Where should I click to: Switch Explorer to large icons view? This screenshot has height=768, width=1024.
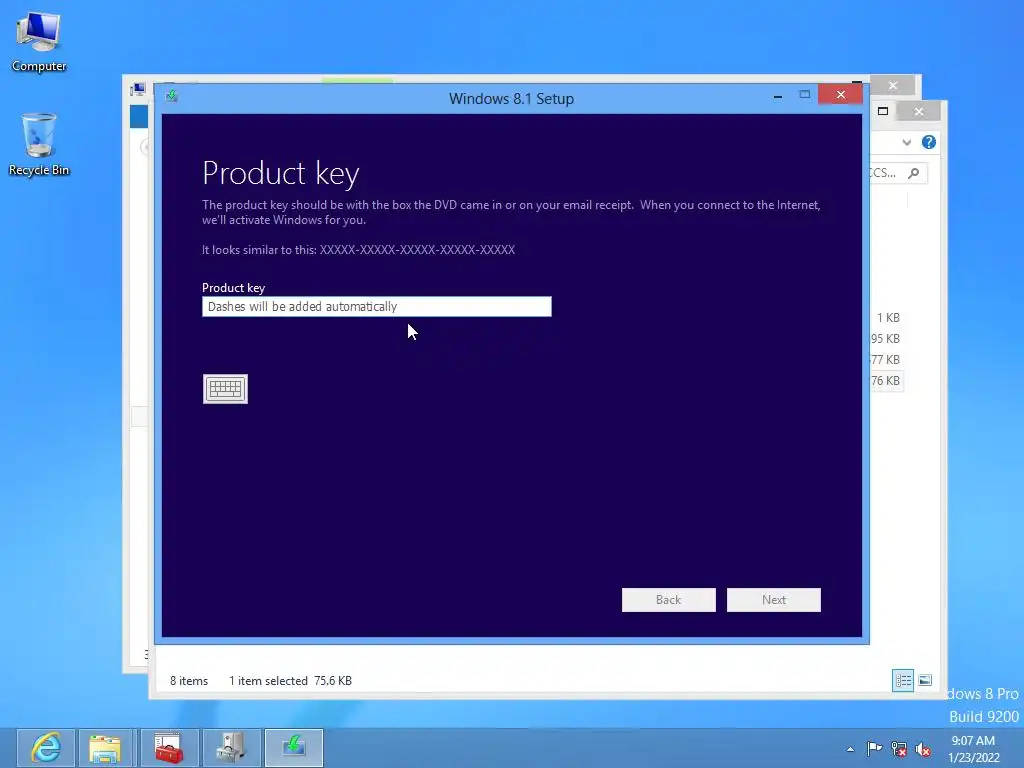(x=925, y=680)
